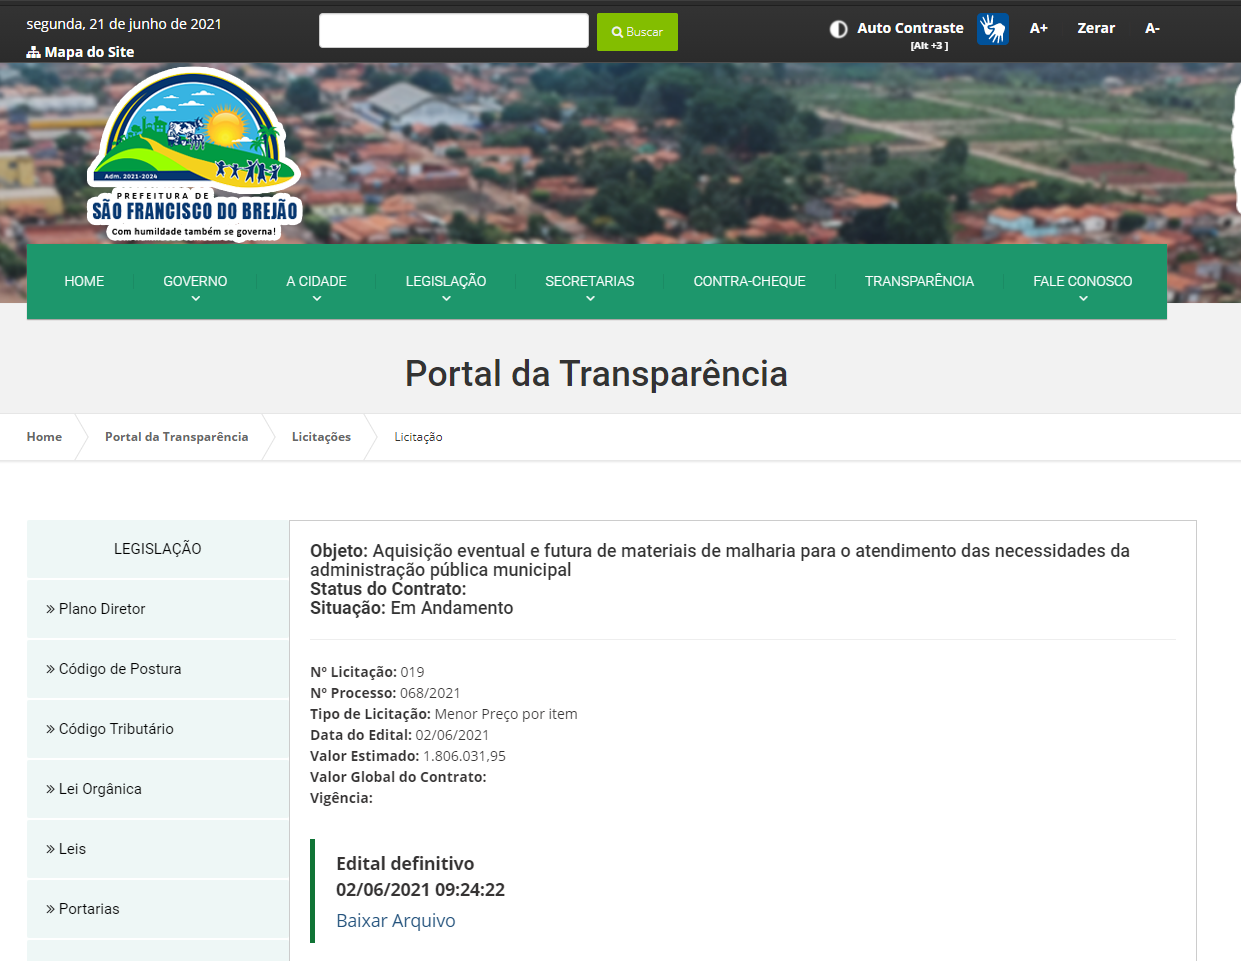Screen dimensions: 1241x961
Task: Open Lei Orgânica in the sidebar
Action: pyautogui.click(x=158, y=789)
